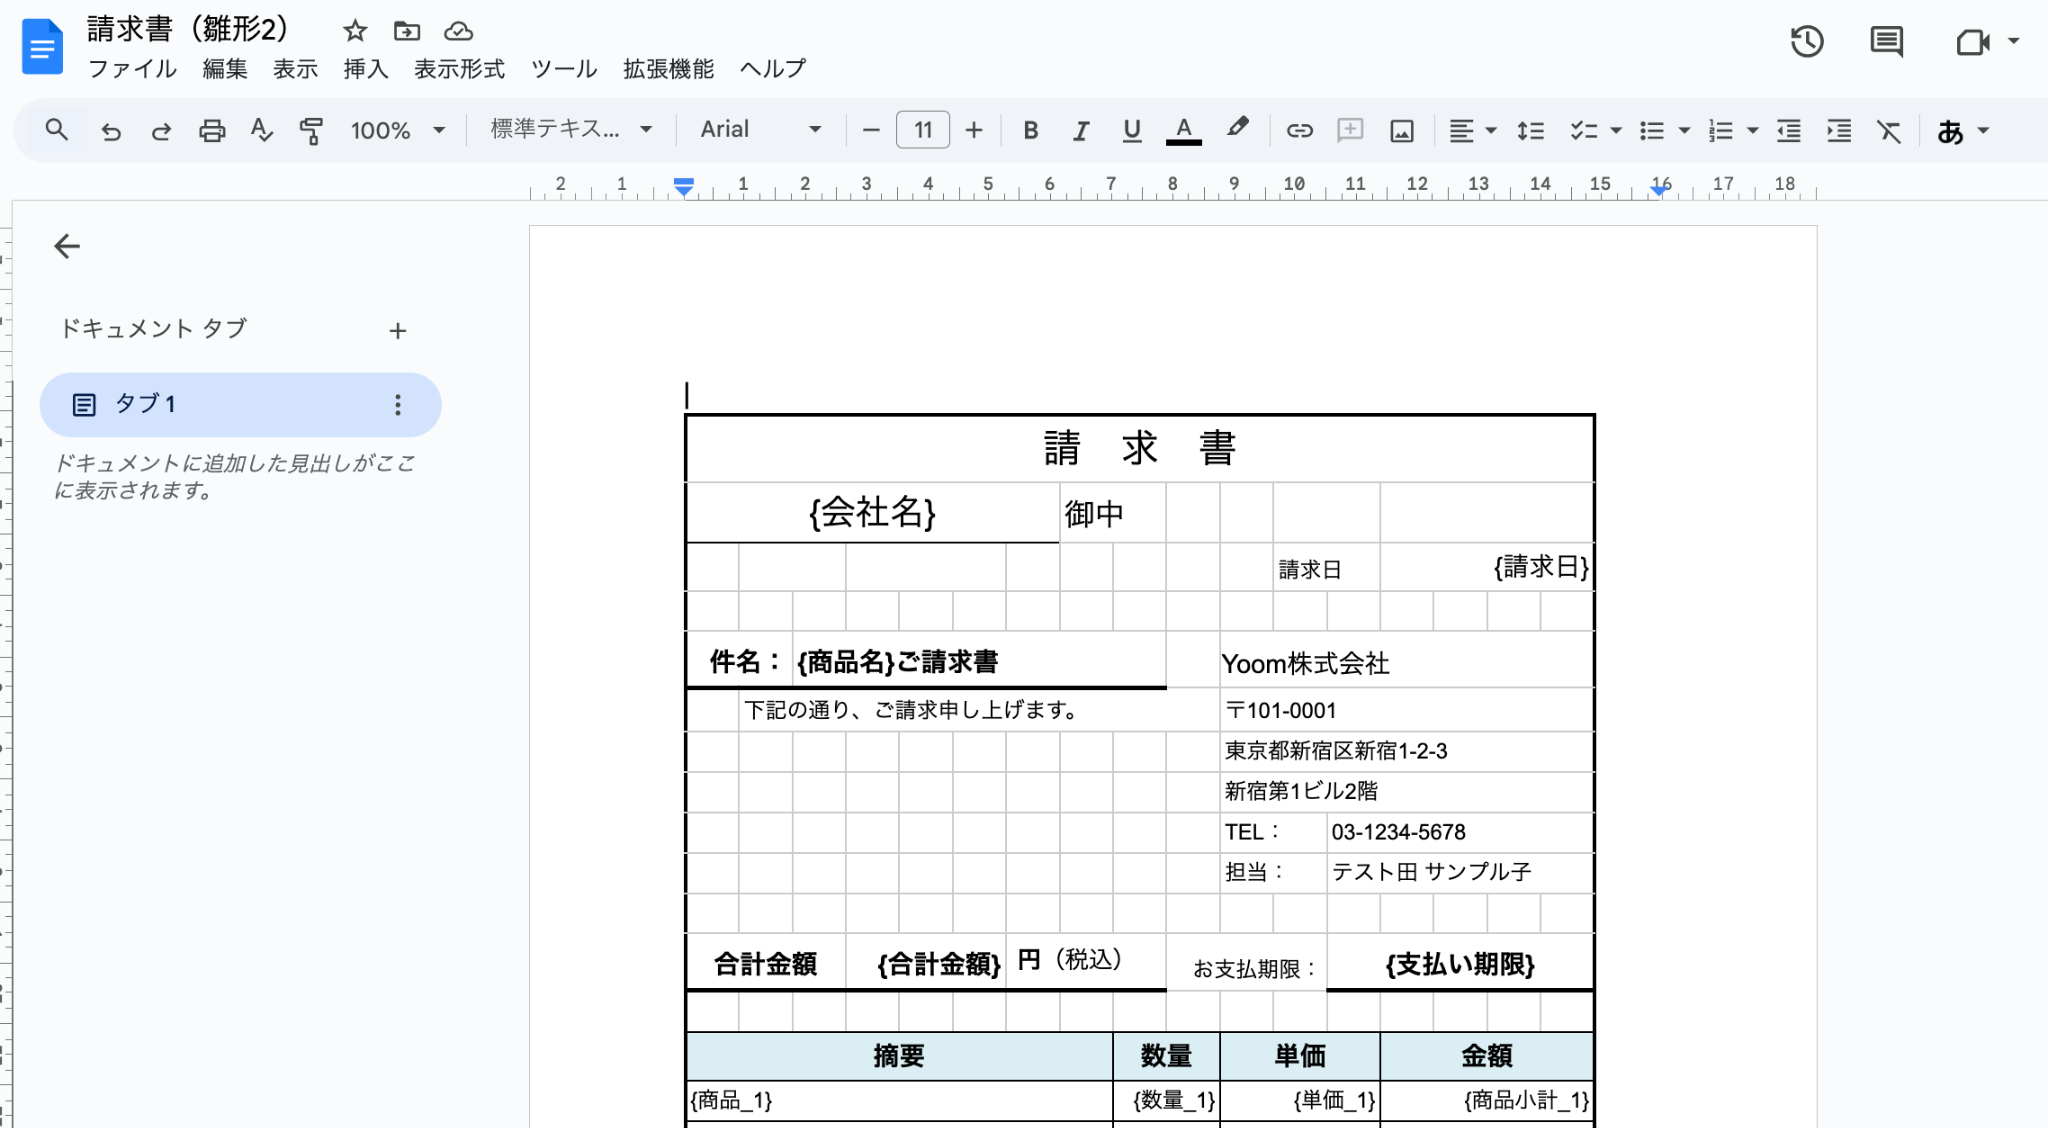
Task: Click the move to folder icon
Action: click(406, 31)
